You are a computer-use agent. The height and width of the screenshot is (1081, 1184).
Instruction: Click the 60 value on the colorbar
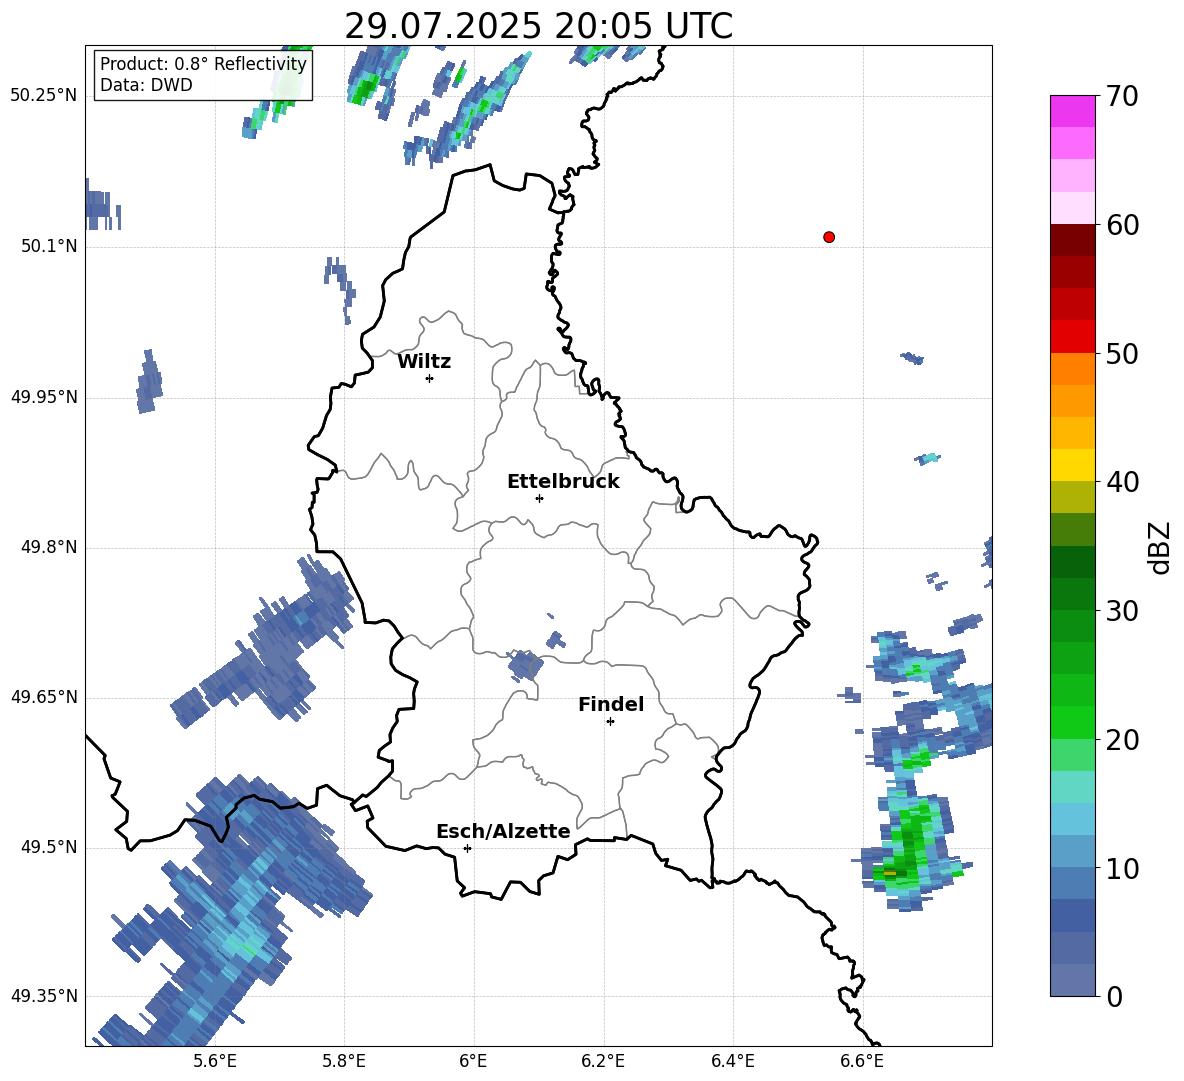tap(1121, 225)
